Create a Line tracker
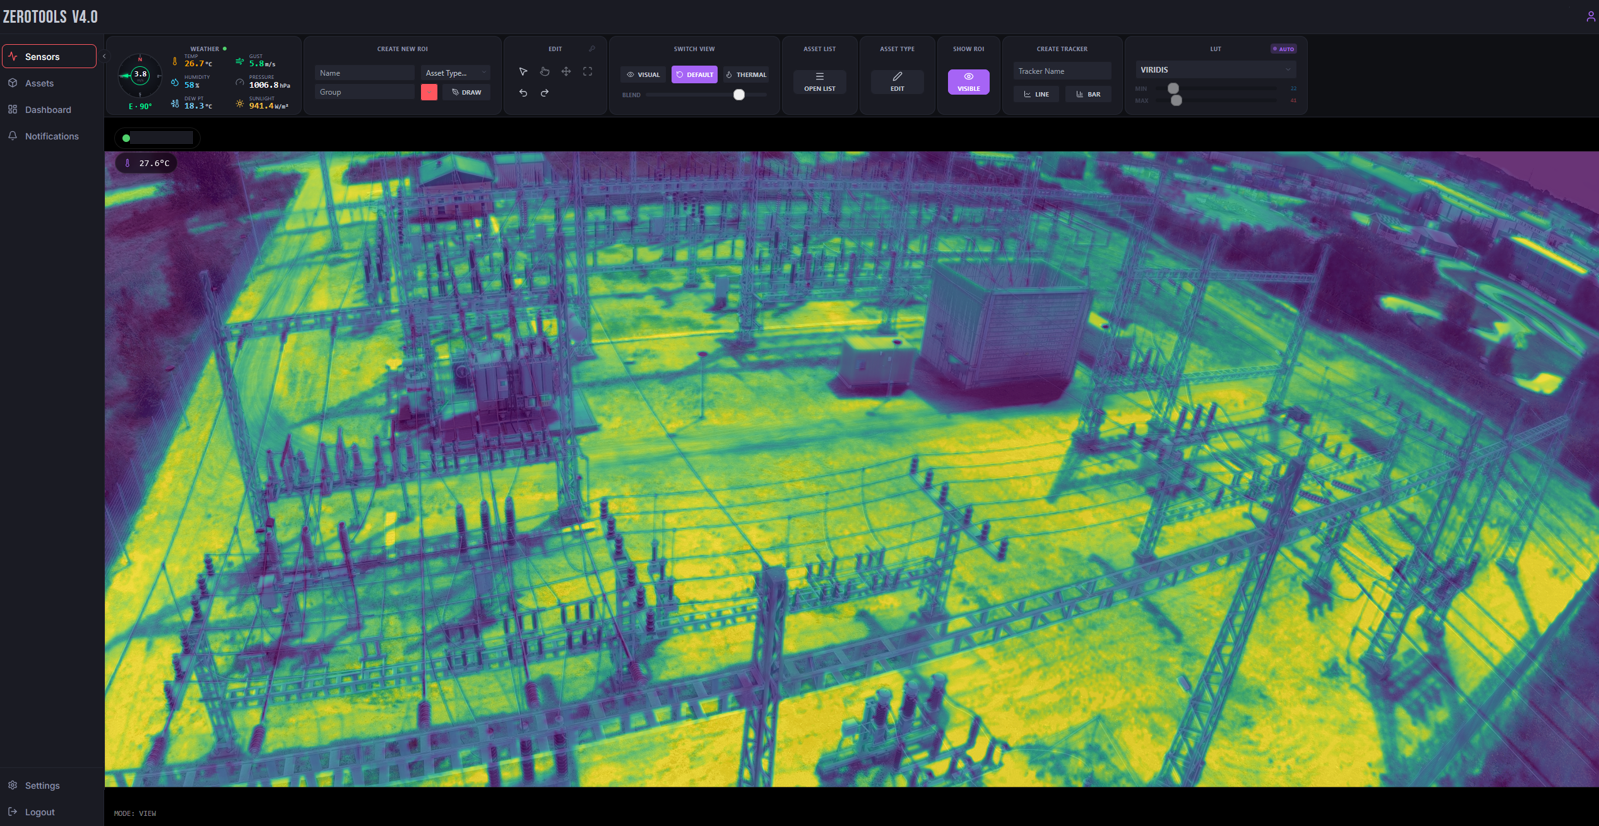 [1036, 94]
